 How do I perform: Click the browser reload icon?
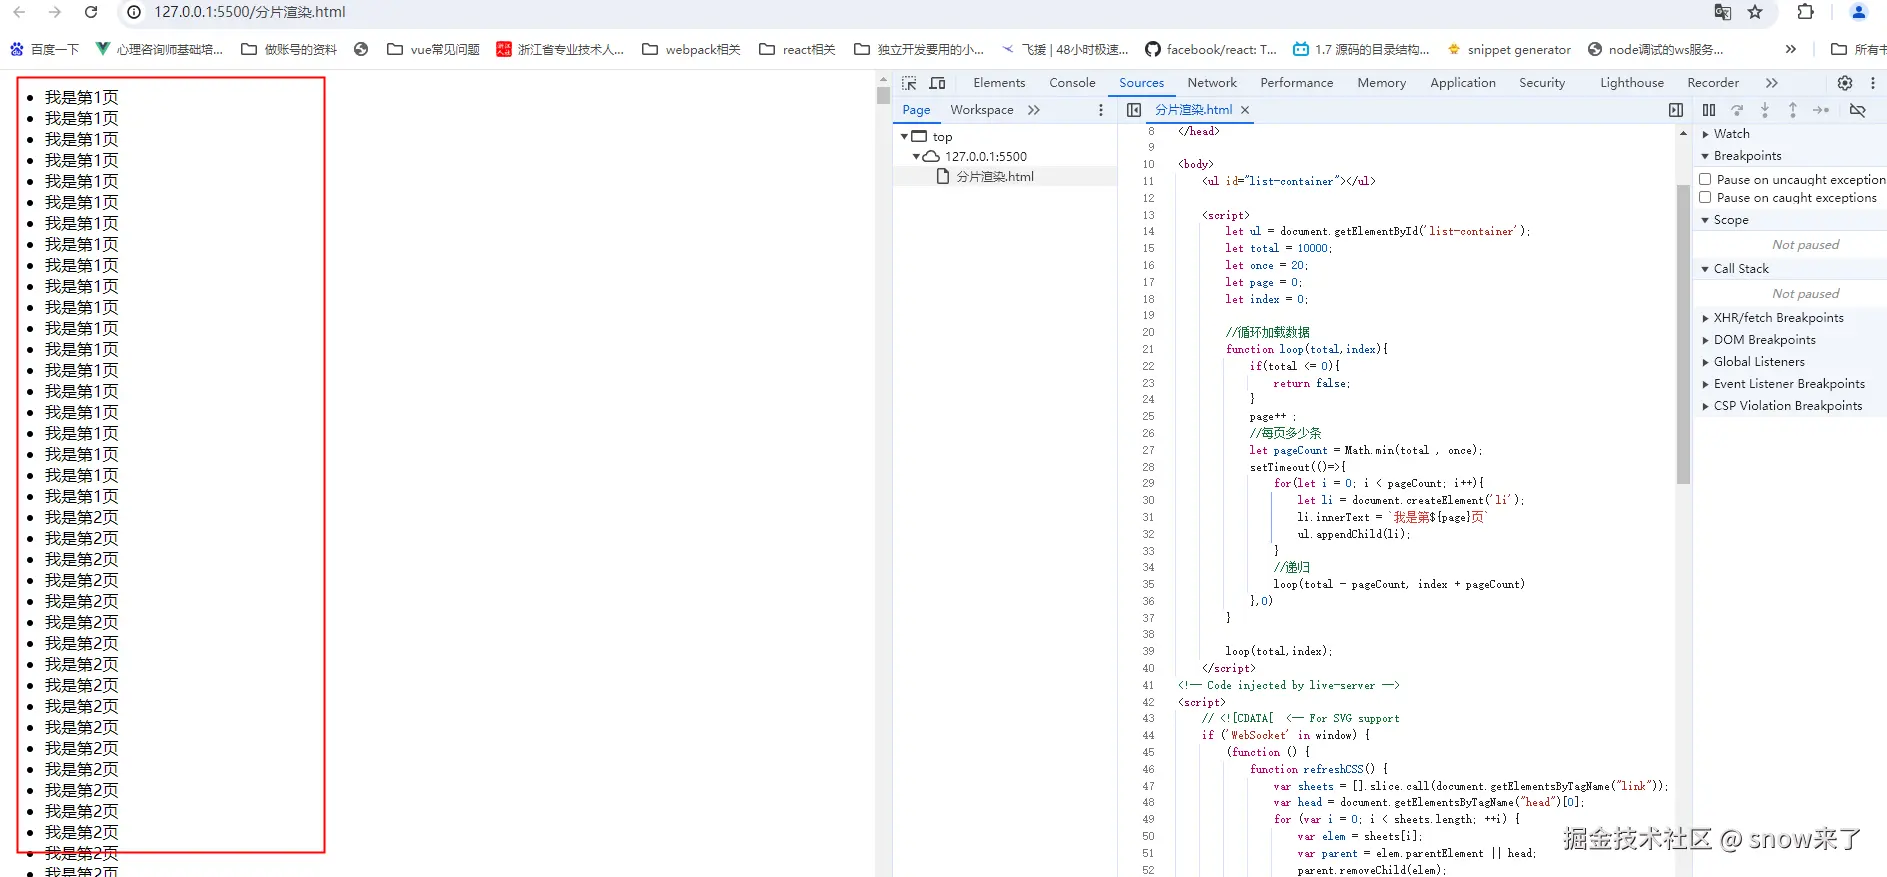[x=91, y=12]
